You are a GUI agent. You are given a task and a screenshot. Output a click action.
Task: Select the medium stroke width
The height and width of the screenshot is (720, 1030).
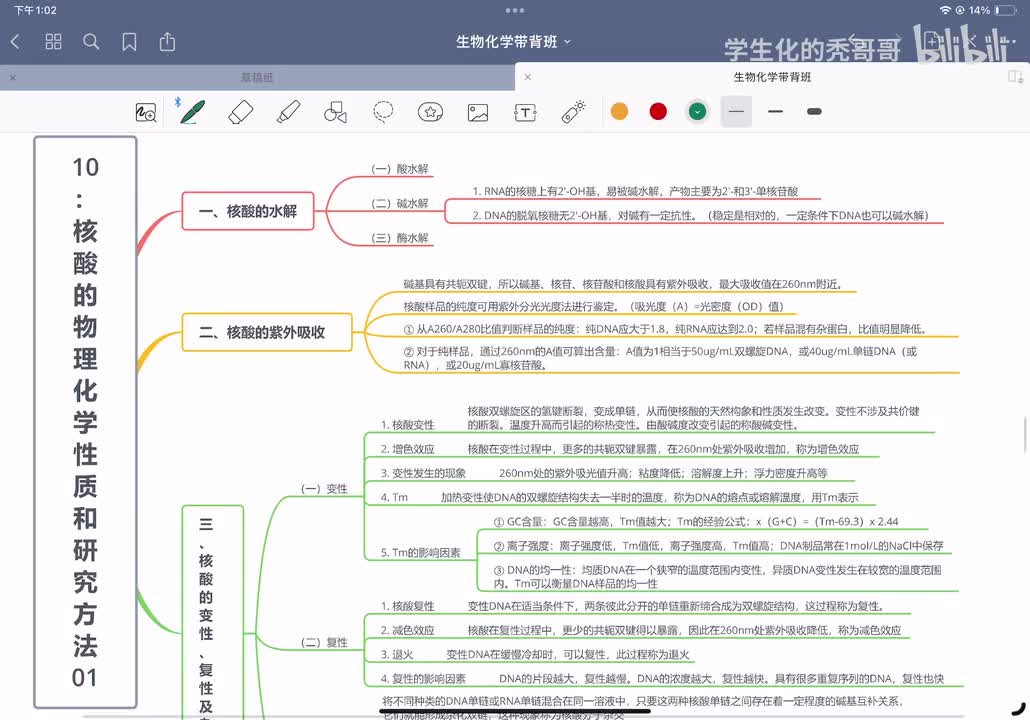[775, 112]
